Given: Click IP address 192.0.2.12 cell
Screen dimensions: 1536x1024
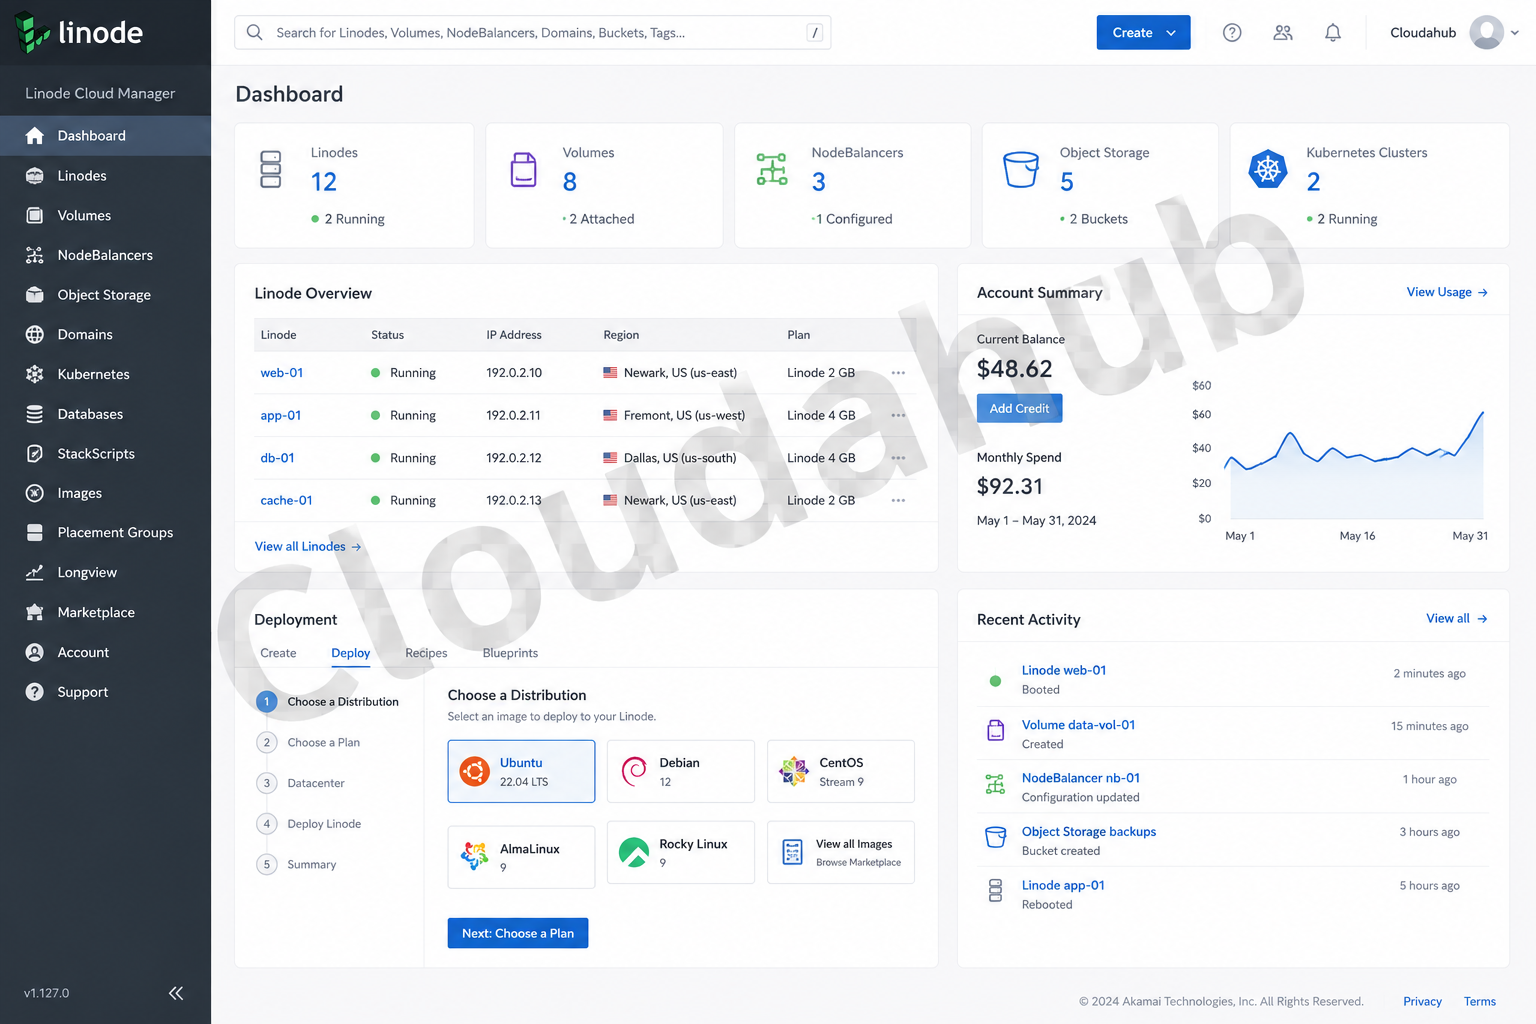Looking at the screenshot, I should tap(514, 458).
